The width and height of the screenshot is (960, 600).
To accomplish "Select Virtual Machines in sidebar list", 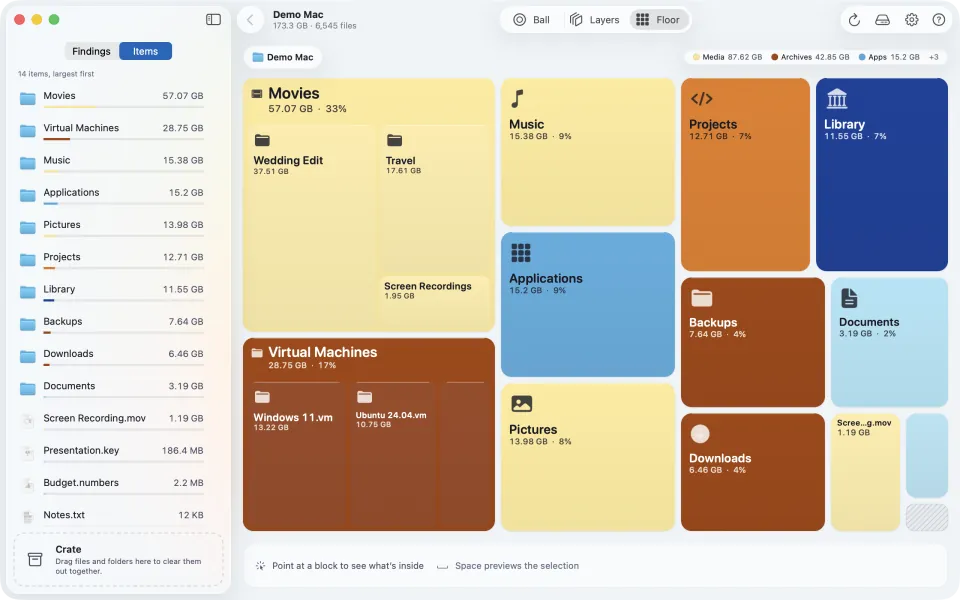I will pos(112,130).
